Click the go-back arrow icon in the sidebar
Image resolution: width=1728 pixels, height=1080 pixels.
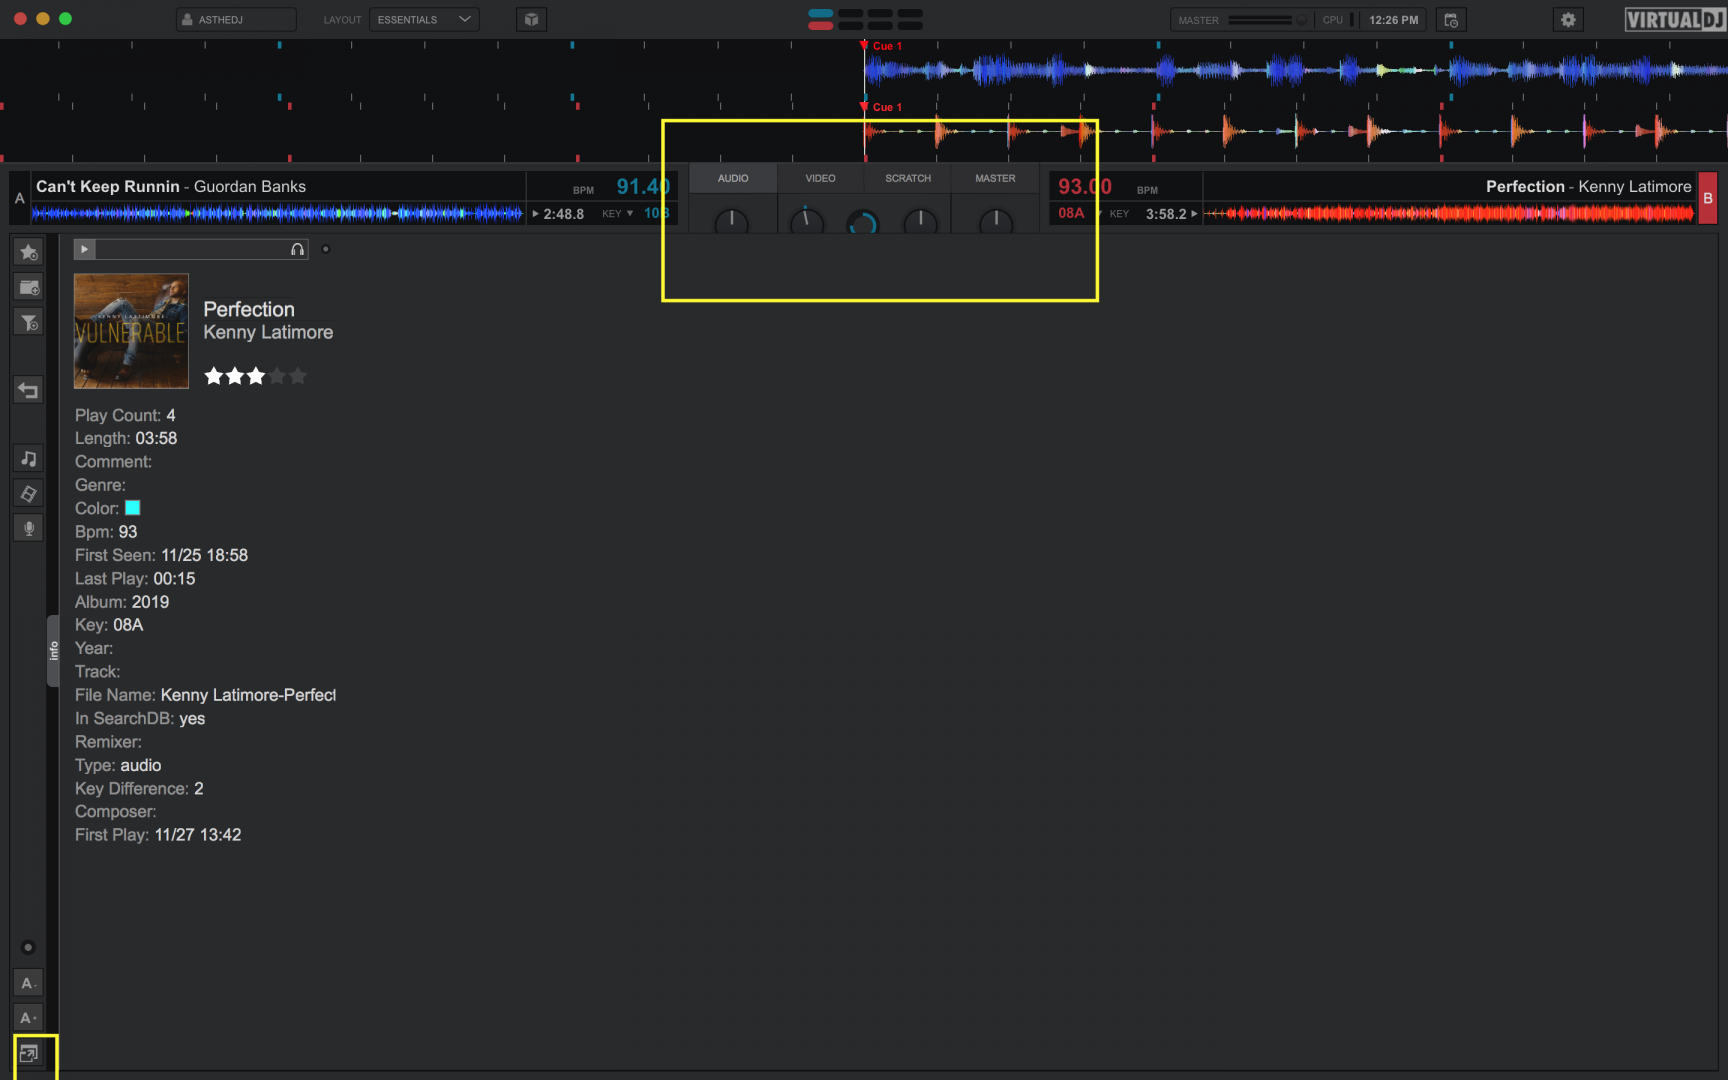coord(29,390)
